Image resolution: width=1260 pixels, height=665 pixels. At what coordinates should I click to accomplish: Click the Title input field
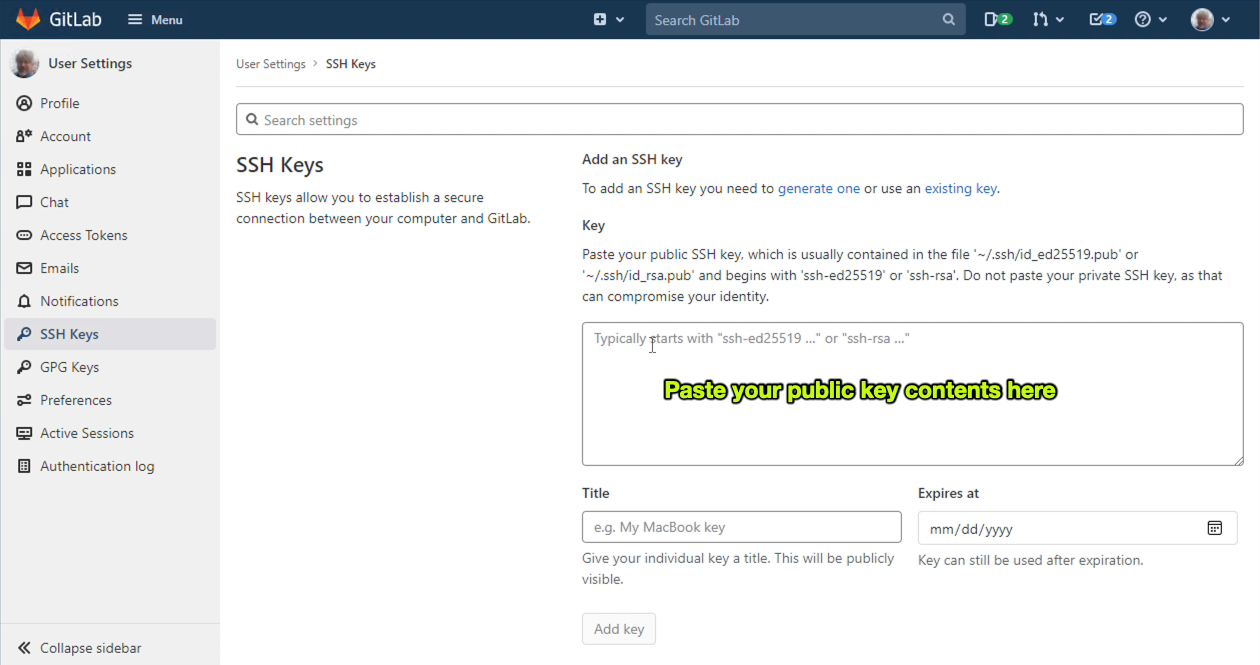tap(741, 527)
